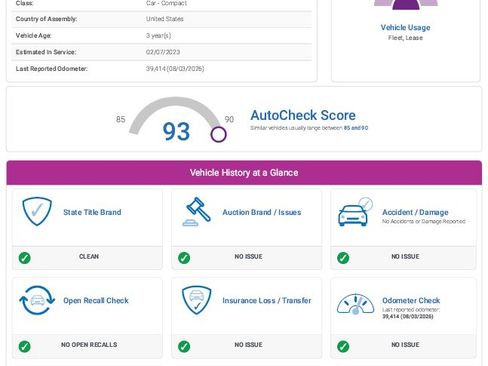Screen dimensions: 488x366
Task: Click the NO OPEN RECALLS status text
Action: [x=89, y=345]
